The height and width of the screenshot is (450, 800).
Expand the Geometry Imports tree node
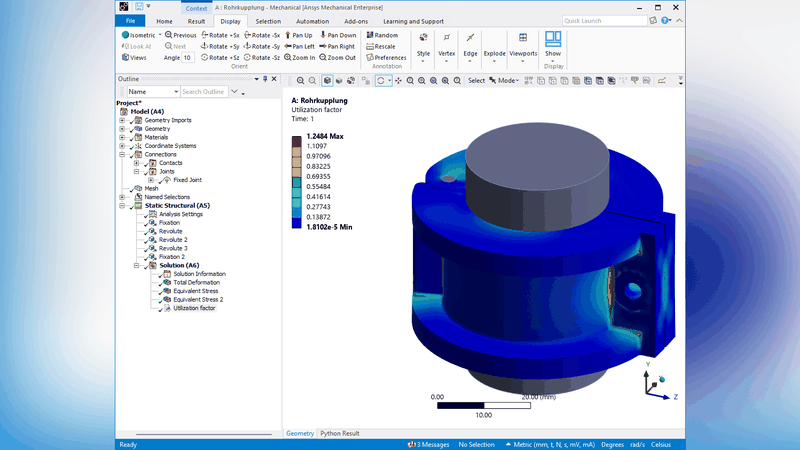pos(122,120)
